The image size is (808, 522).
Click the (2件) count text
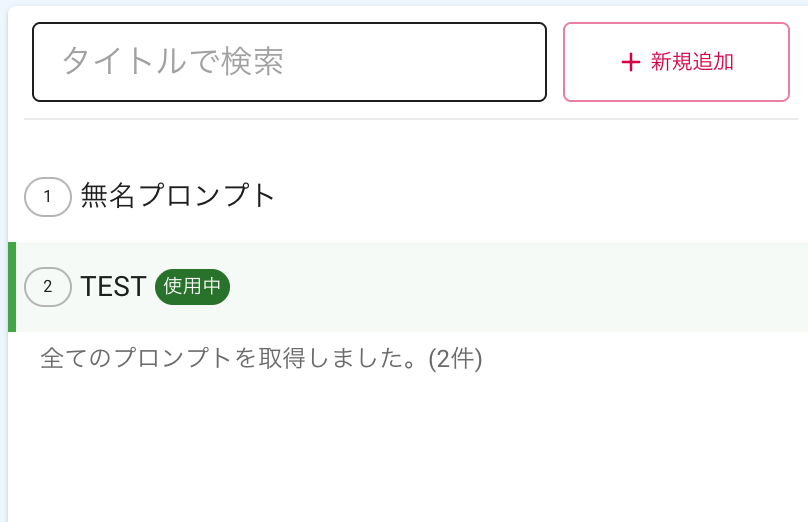click(455, 358)
